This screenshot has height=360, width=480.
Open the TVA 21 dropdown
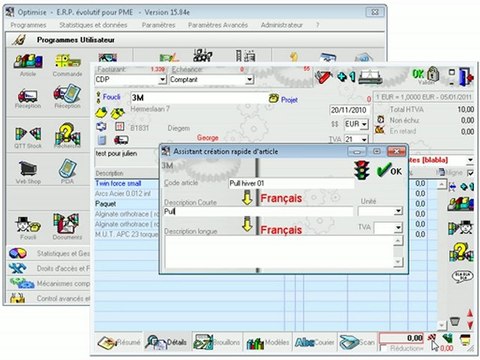(x=364, y=139)
